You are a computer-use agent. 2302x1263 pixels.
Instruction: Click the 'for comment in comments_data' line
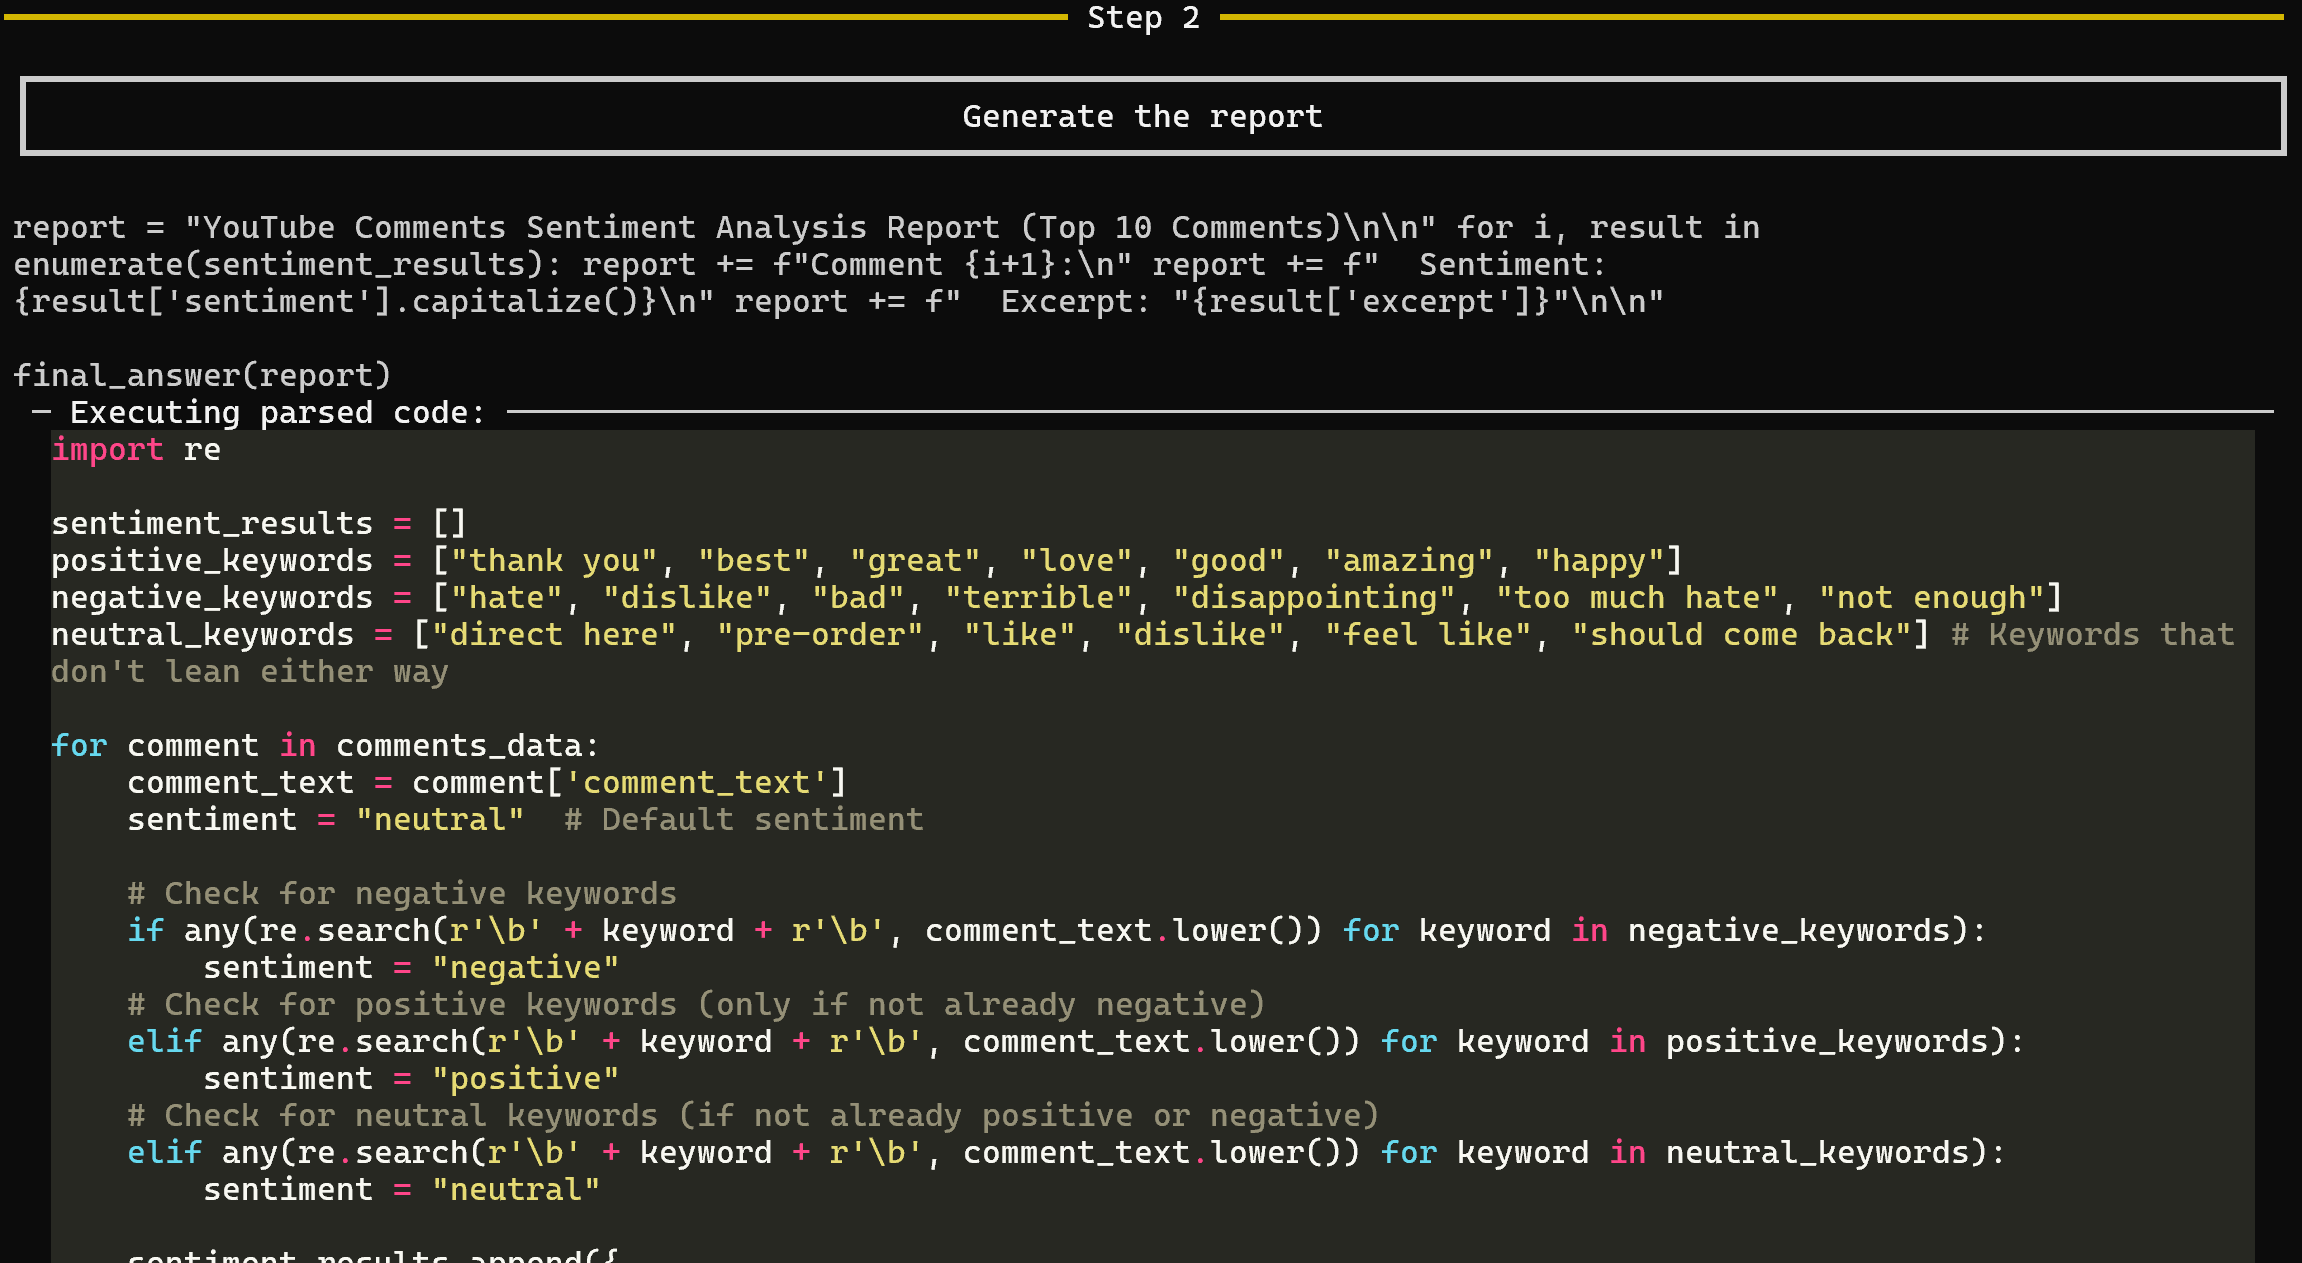(x=325, y=745)
